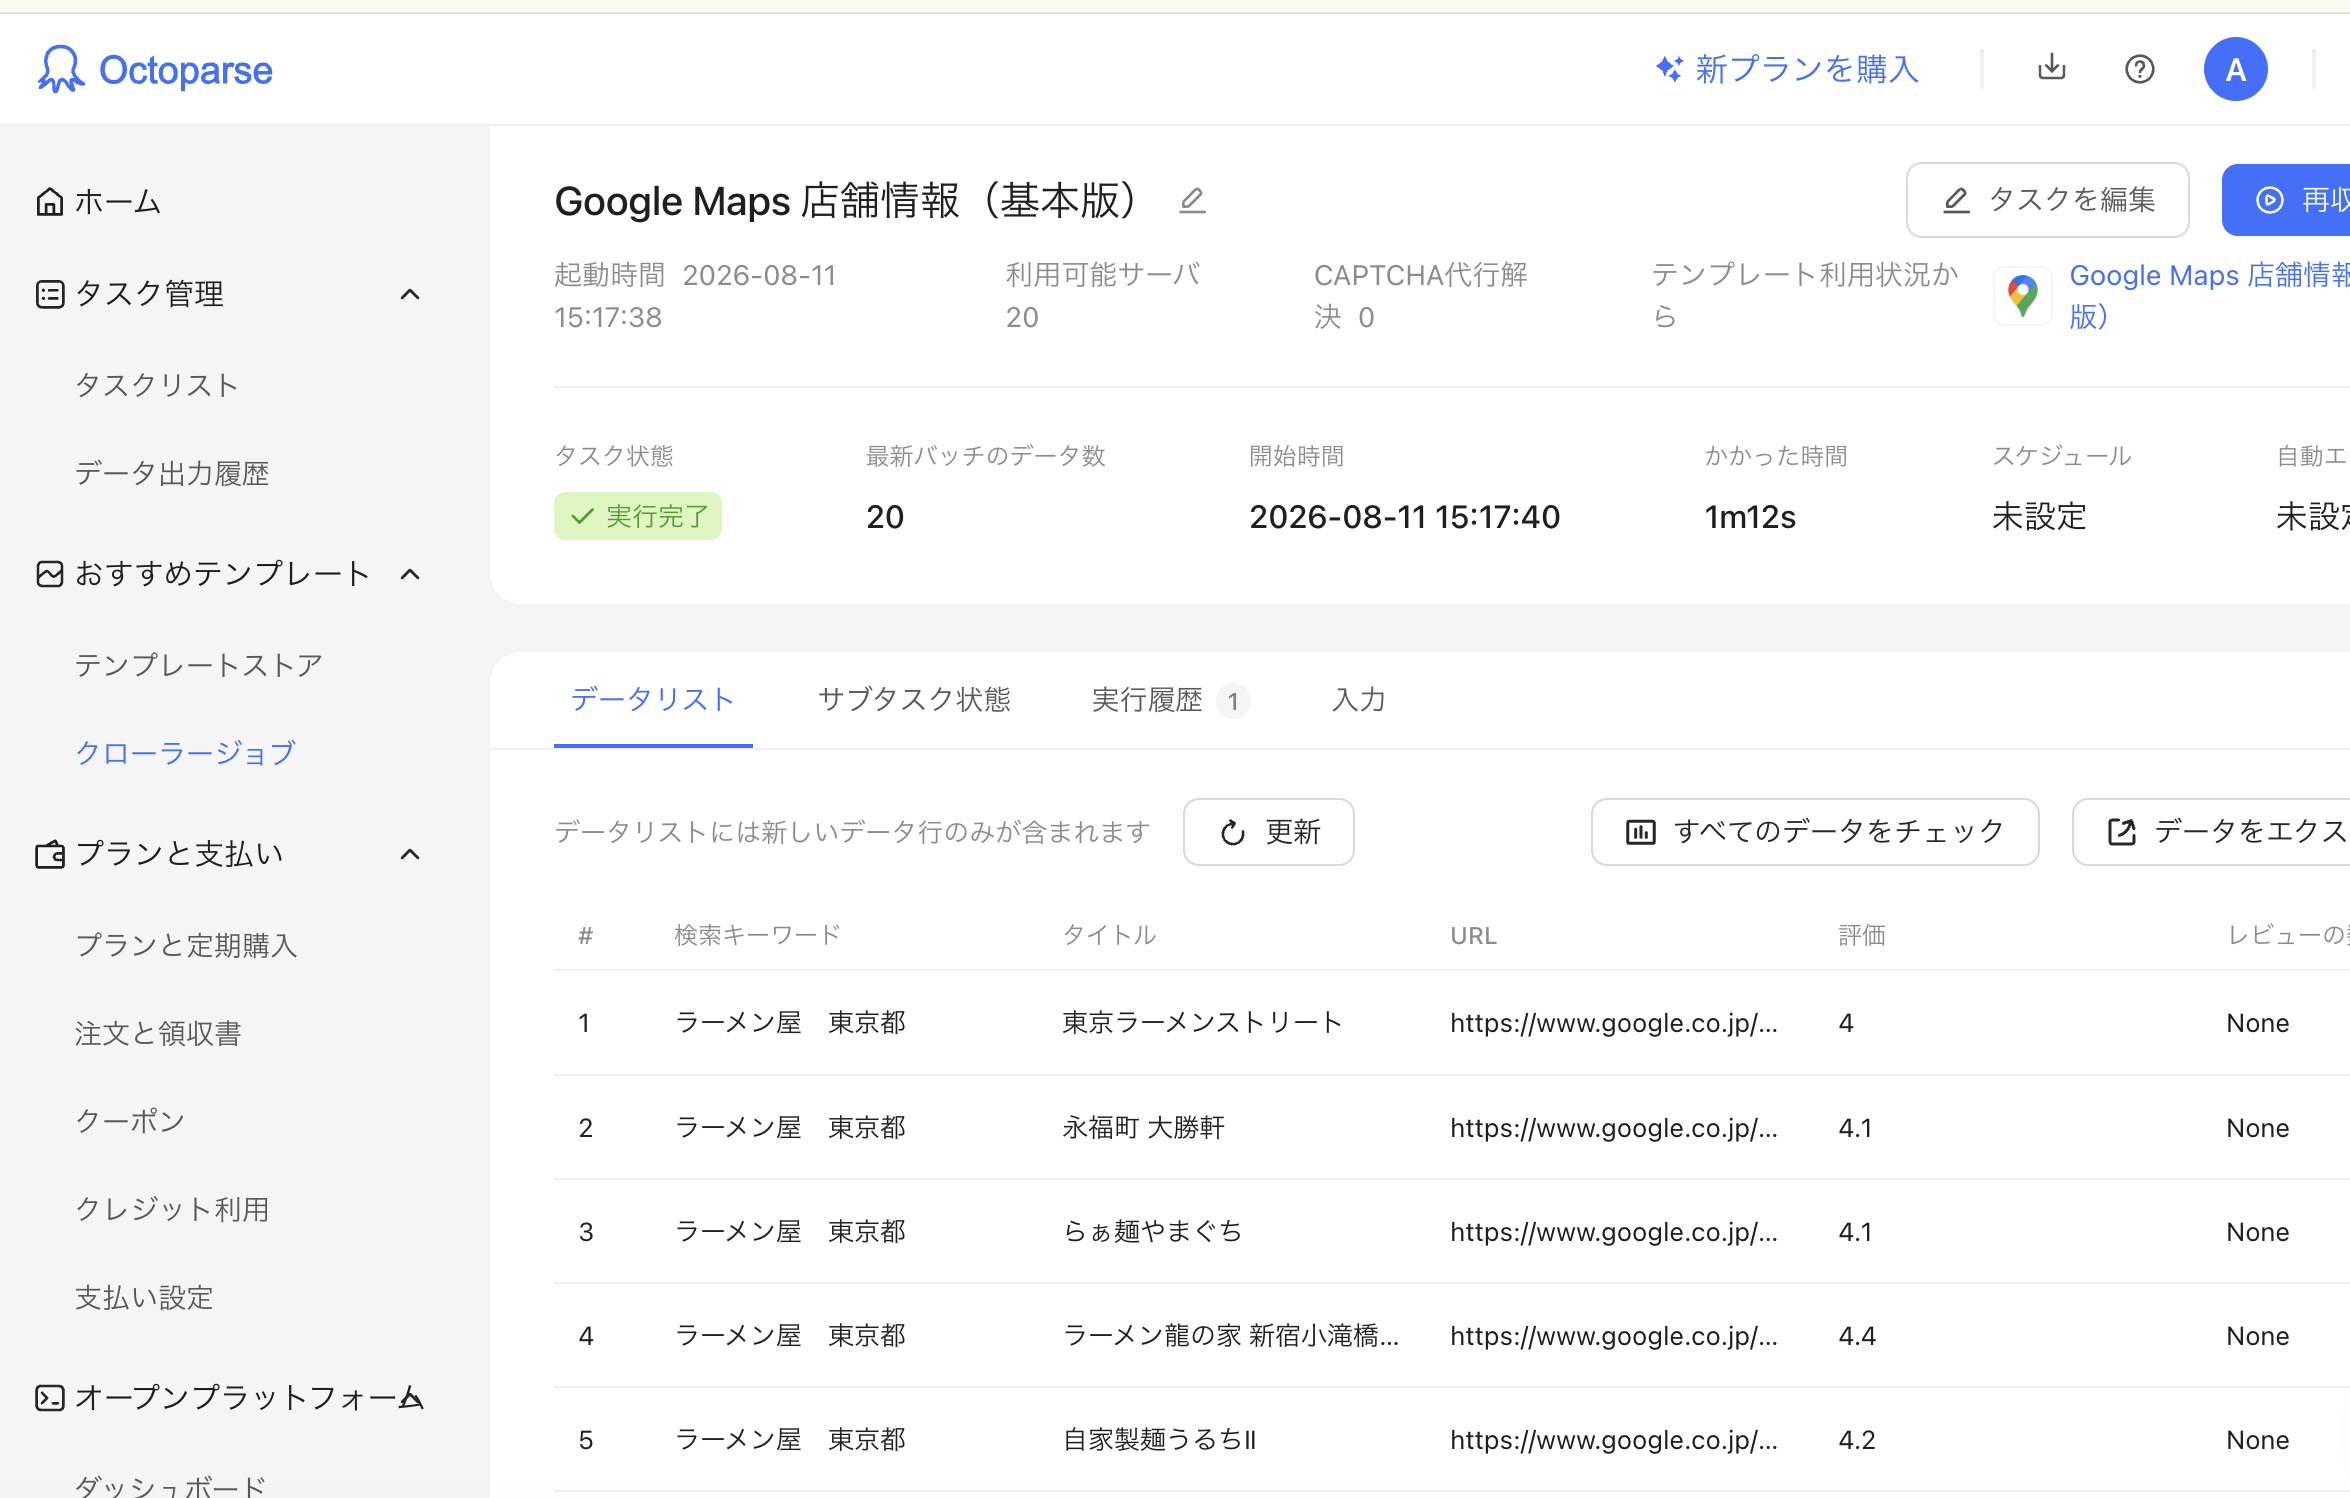
Task: Open the Google Maps 店舗情報 template link
Action: 2209,296
